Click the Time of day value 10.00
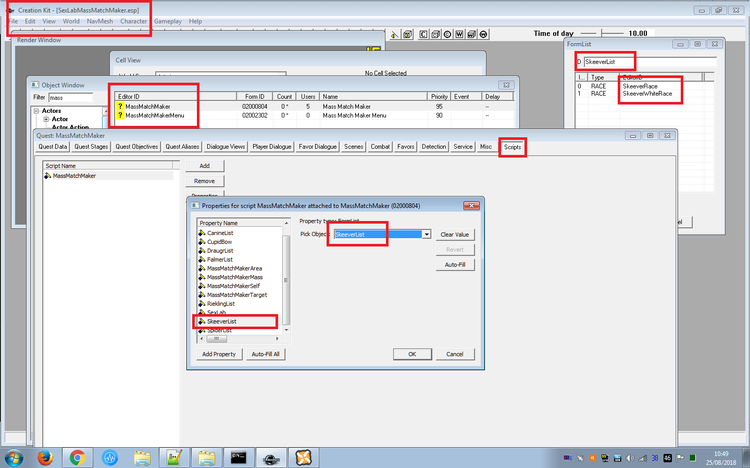750x468 pixels. (638, 33)
